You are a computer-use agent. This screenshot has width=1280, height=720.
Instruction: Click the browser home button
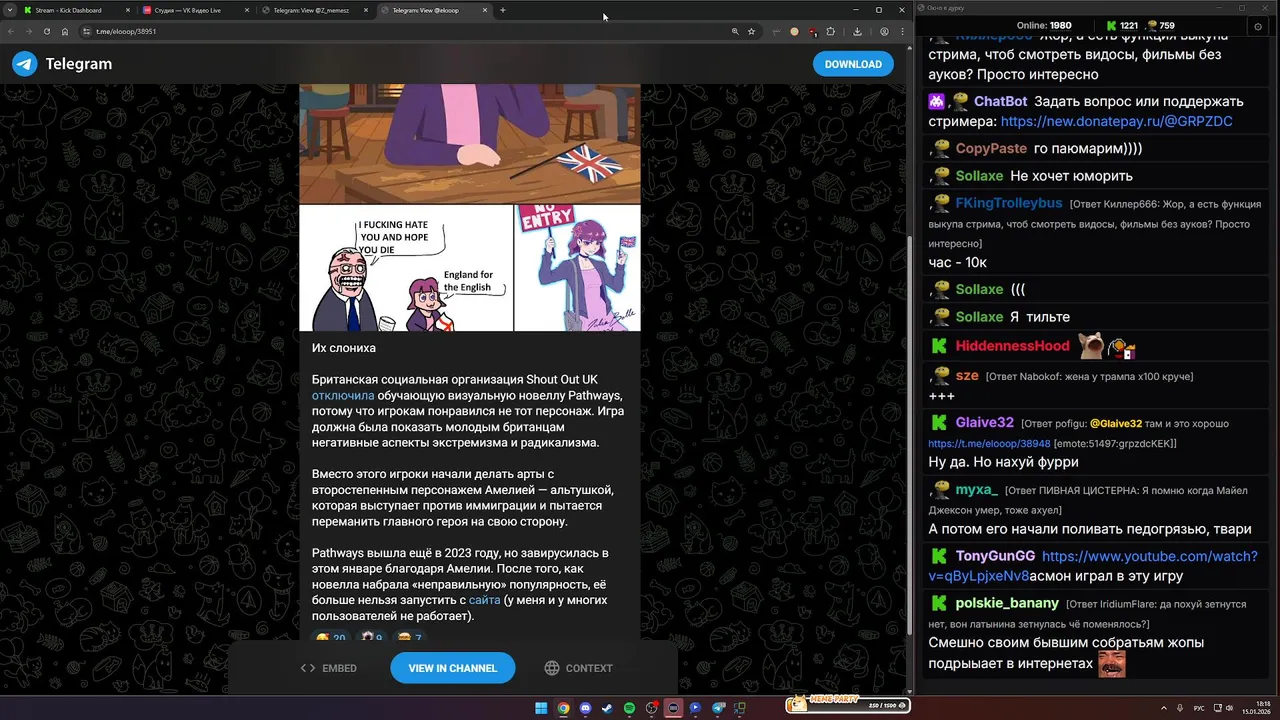[x=65, y=31]
